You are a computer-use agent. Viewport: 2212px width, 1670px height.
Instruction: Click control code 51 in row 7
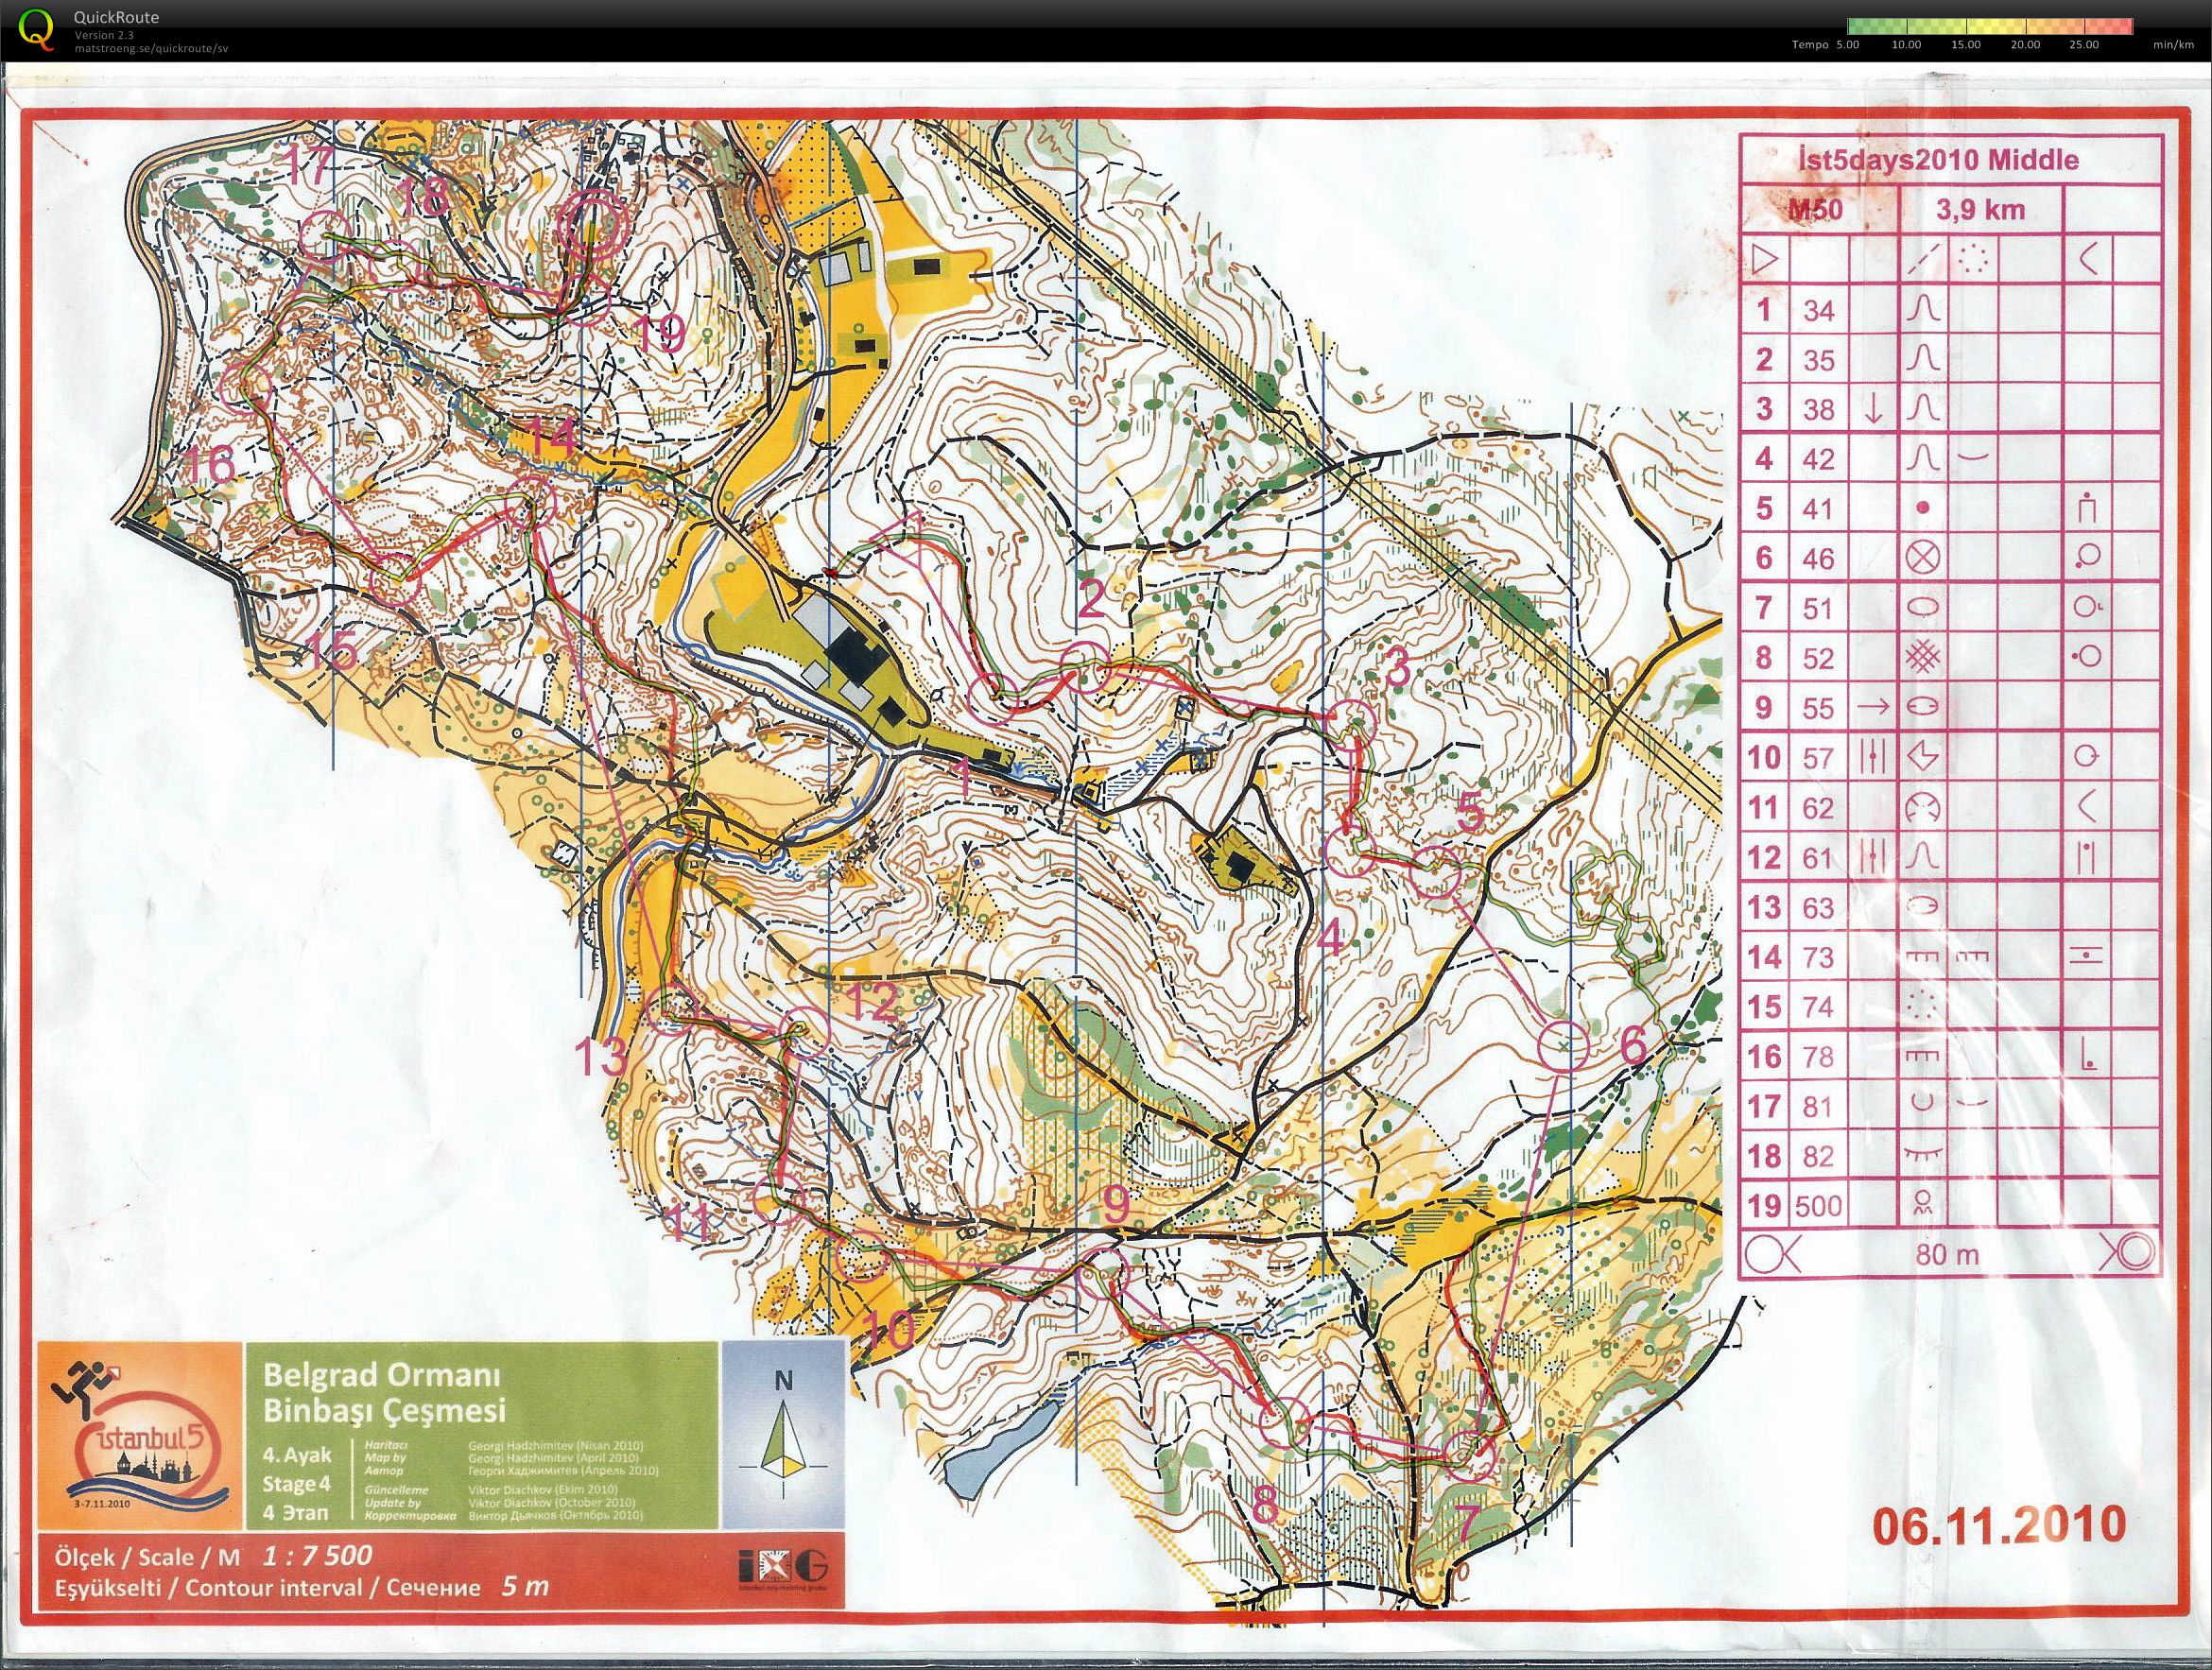[x=1819, y=608]
